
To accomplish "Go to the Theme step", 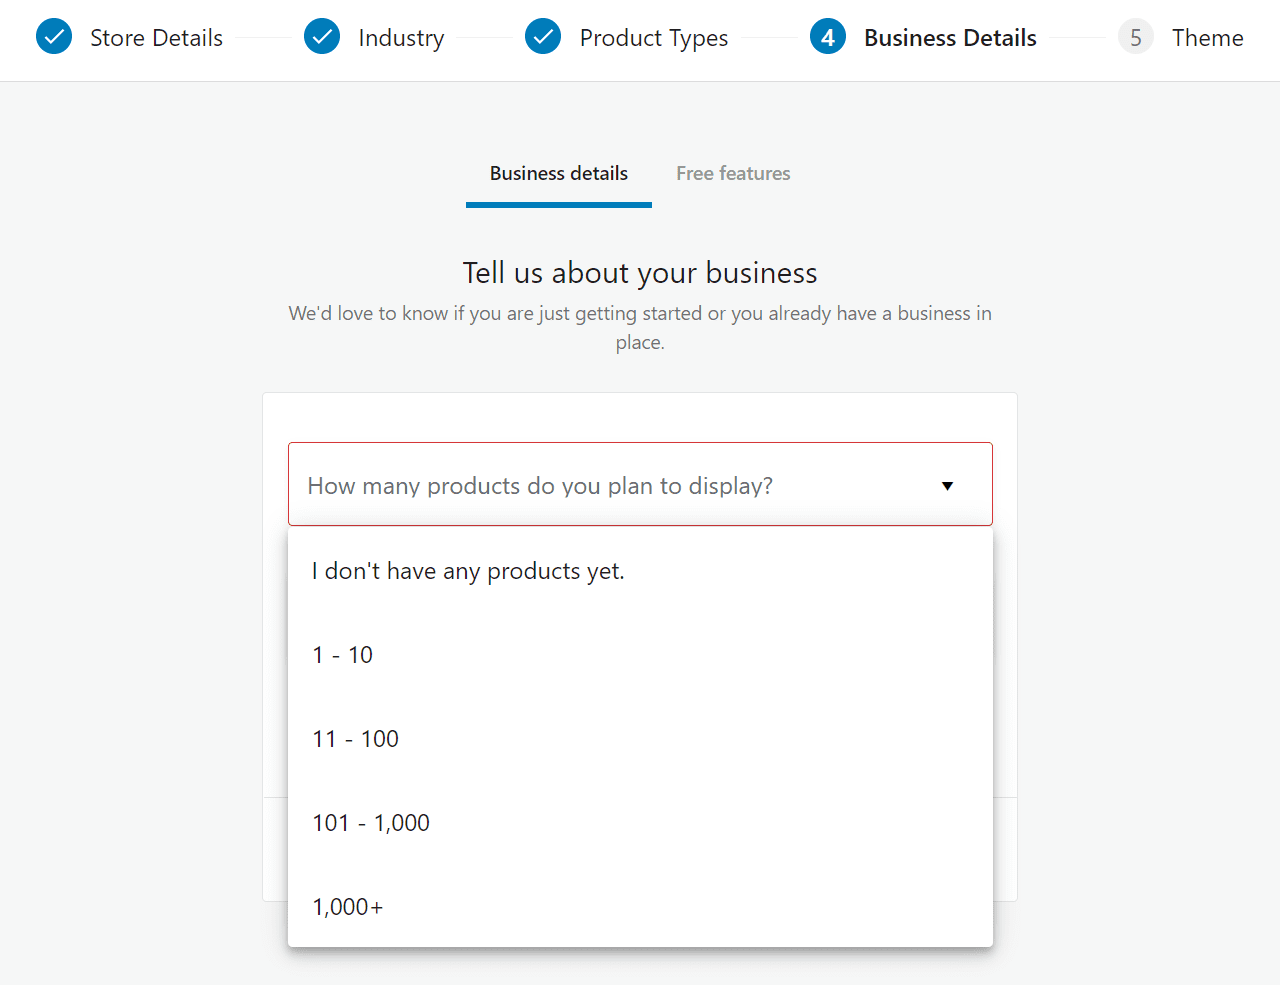I will coord(1208,37).
